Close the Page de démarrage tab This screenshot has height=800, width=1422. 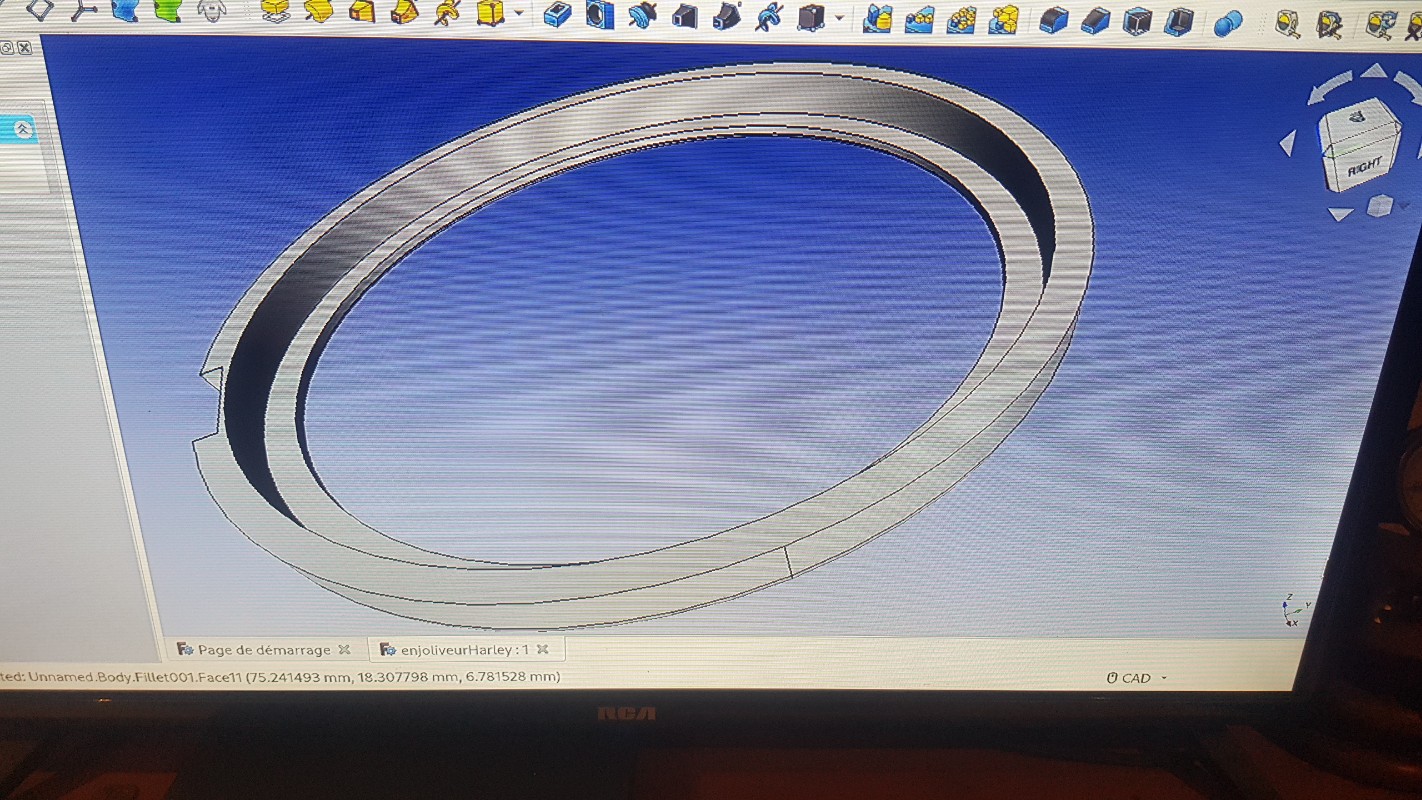pos(344,650)
